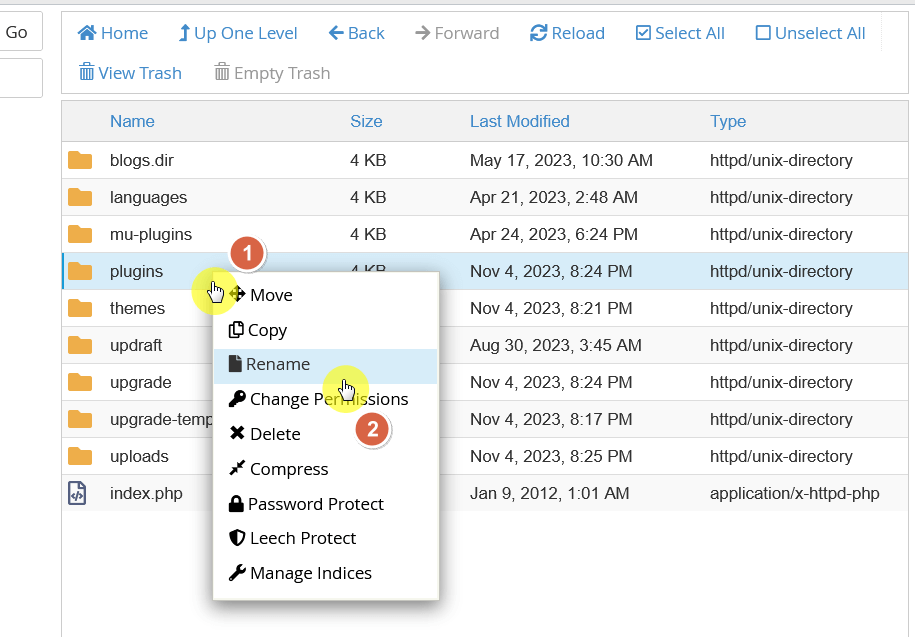Sort files by the Name column header

[x=132, y=121]
